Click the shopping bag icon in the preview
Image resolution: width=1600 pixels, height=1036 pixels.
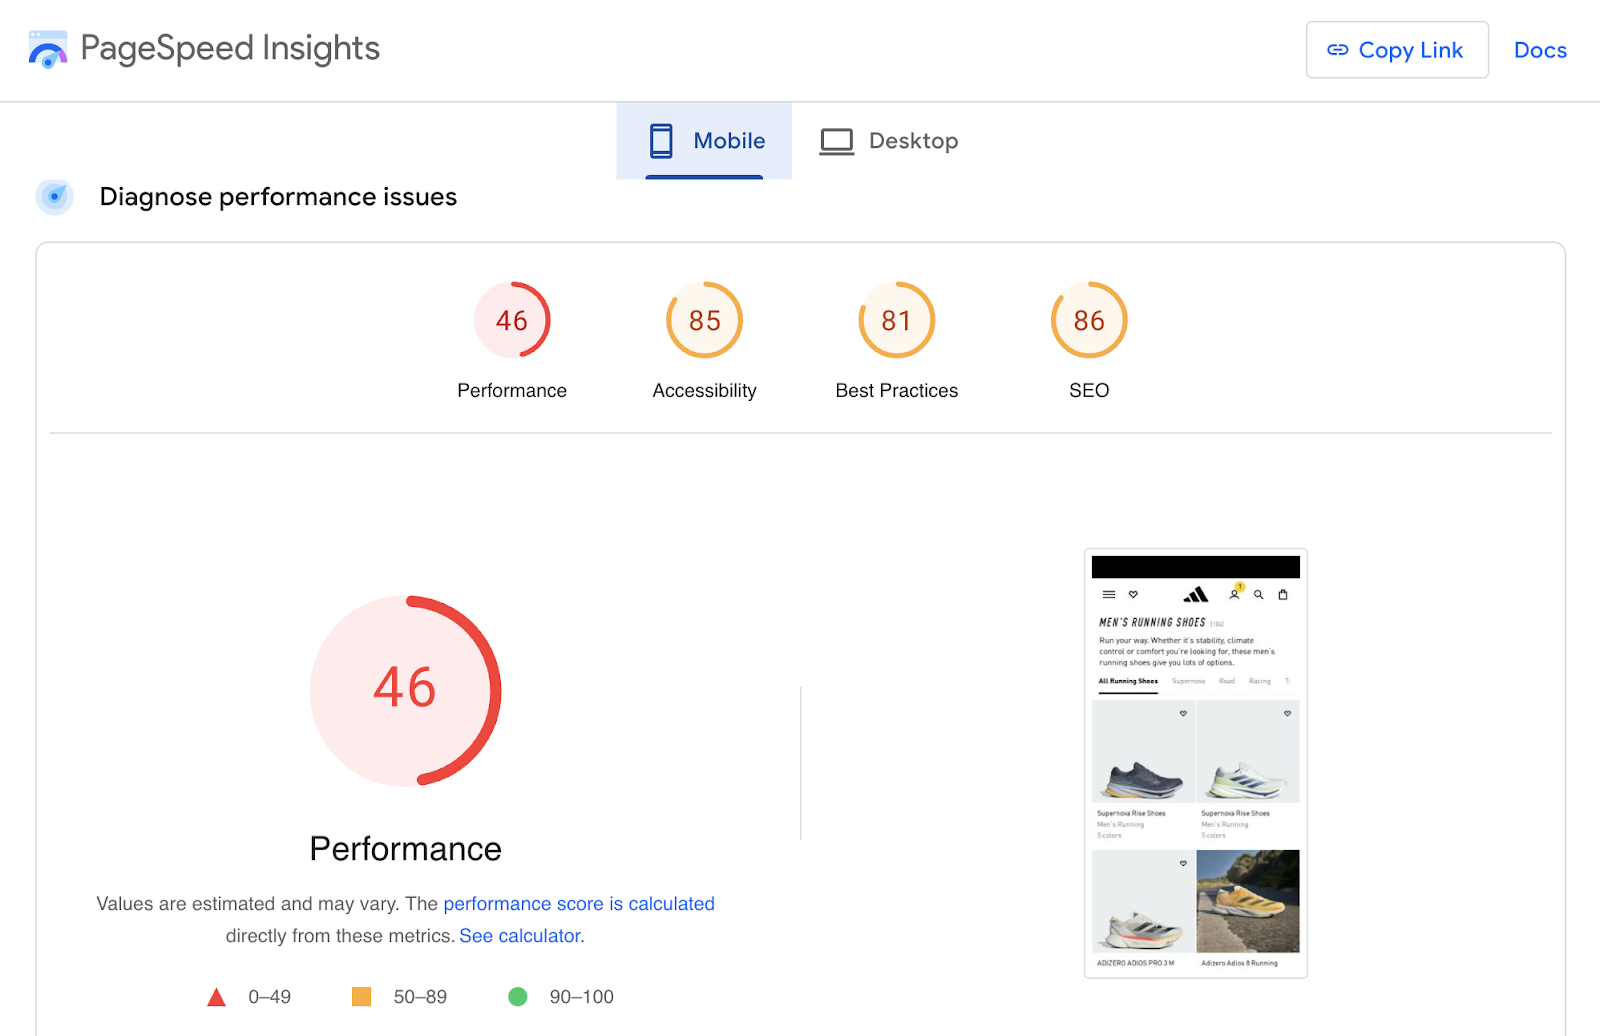(x=1283, y=595)
